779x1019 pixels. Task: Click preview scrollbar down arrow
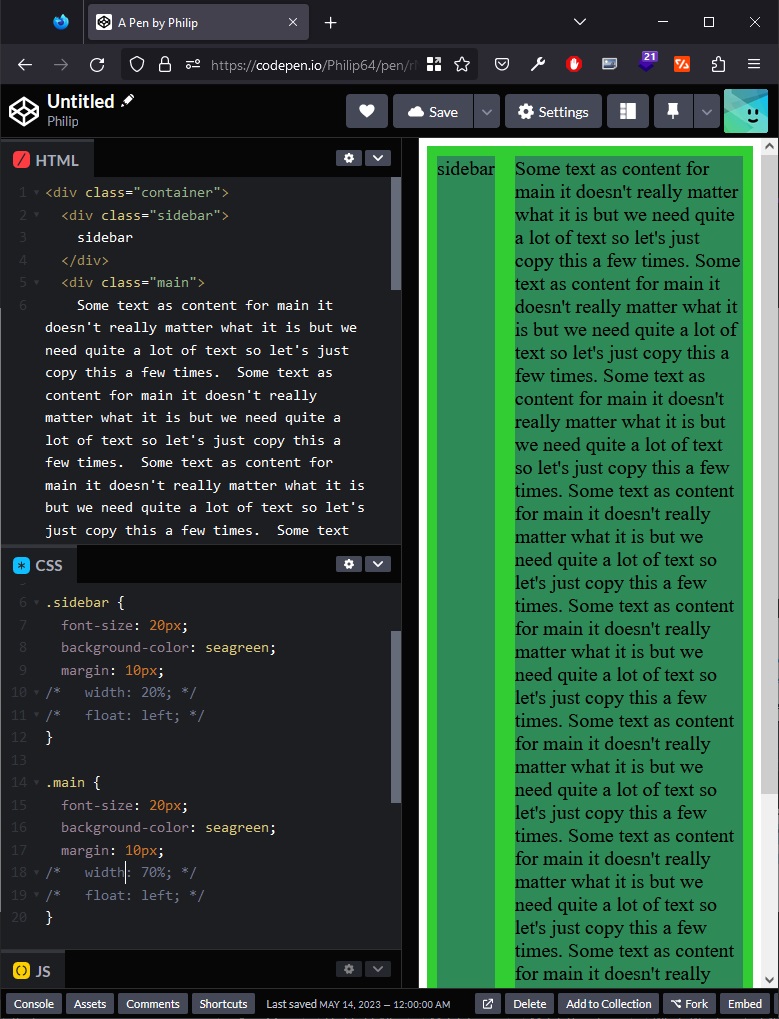(769, 980)
